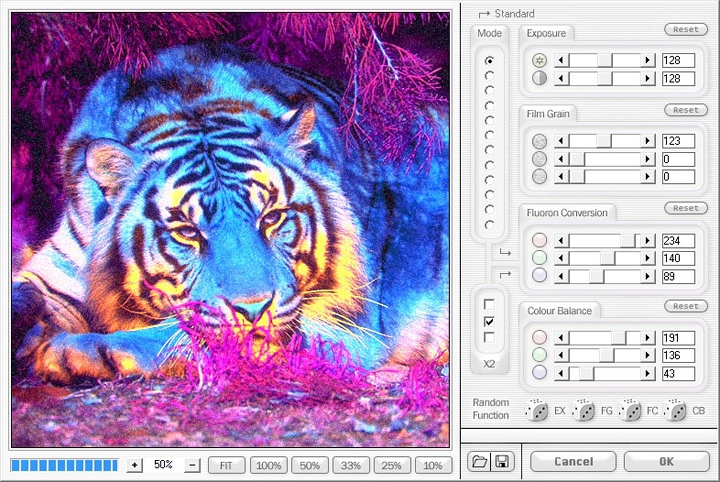This screenshot has width=720, height=482.
Task: Randomize Colour Balance with CB dice
Action: [x=677, y=411]
